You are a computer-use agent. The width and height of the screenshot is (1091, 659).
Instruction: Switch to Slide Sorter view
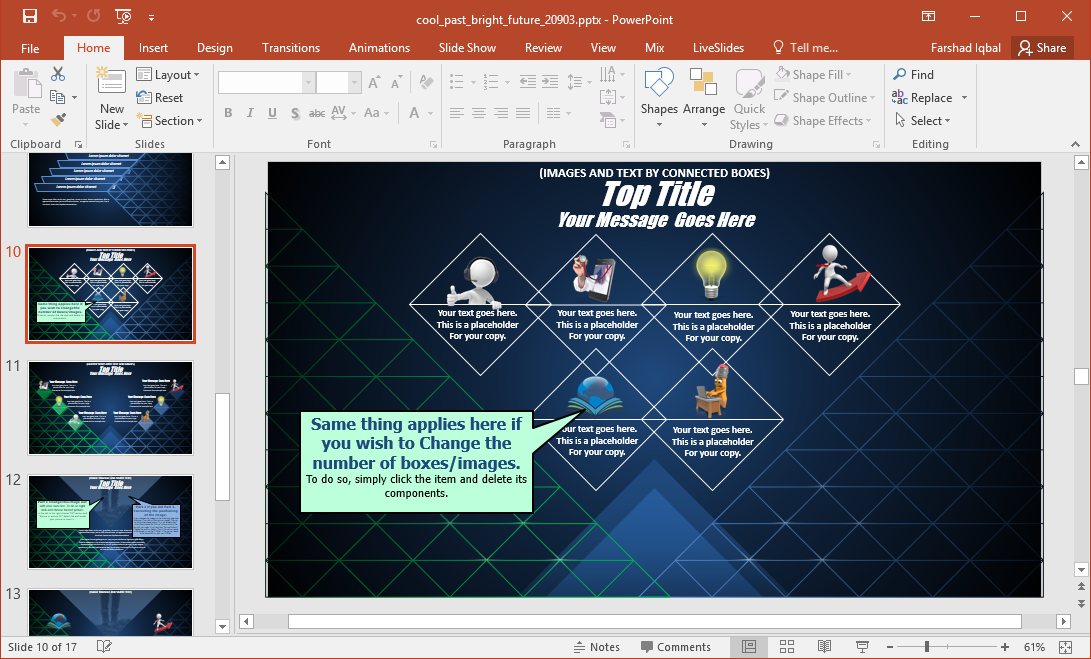[x=787, y=647]
